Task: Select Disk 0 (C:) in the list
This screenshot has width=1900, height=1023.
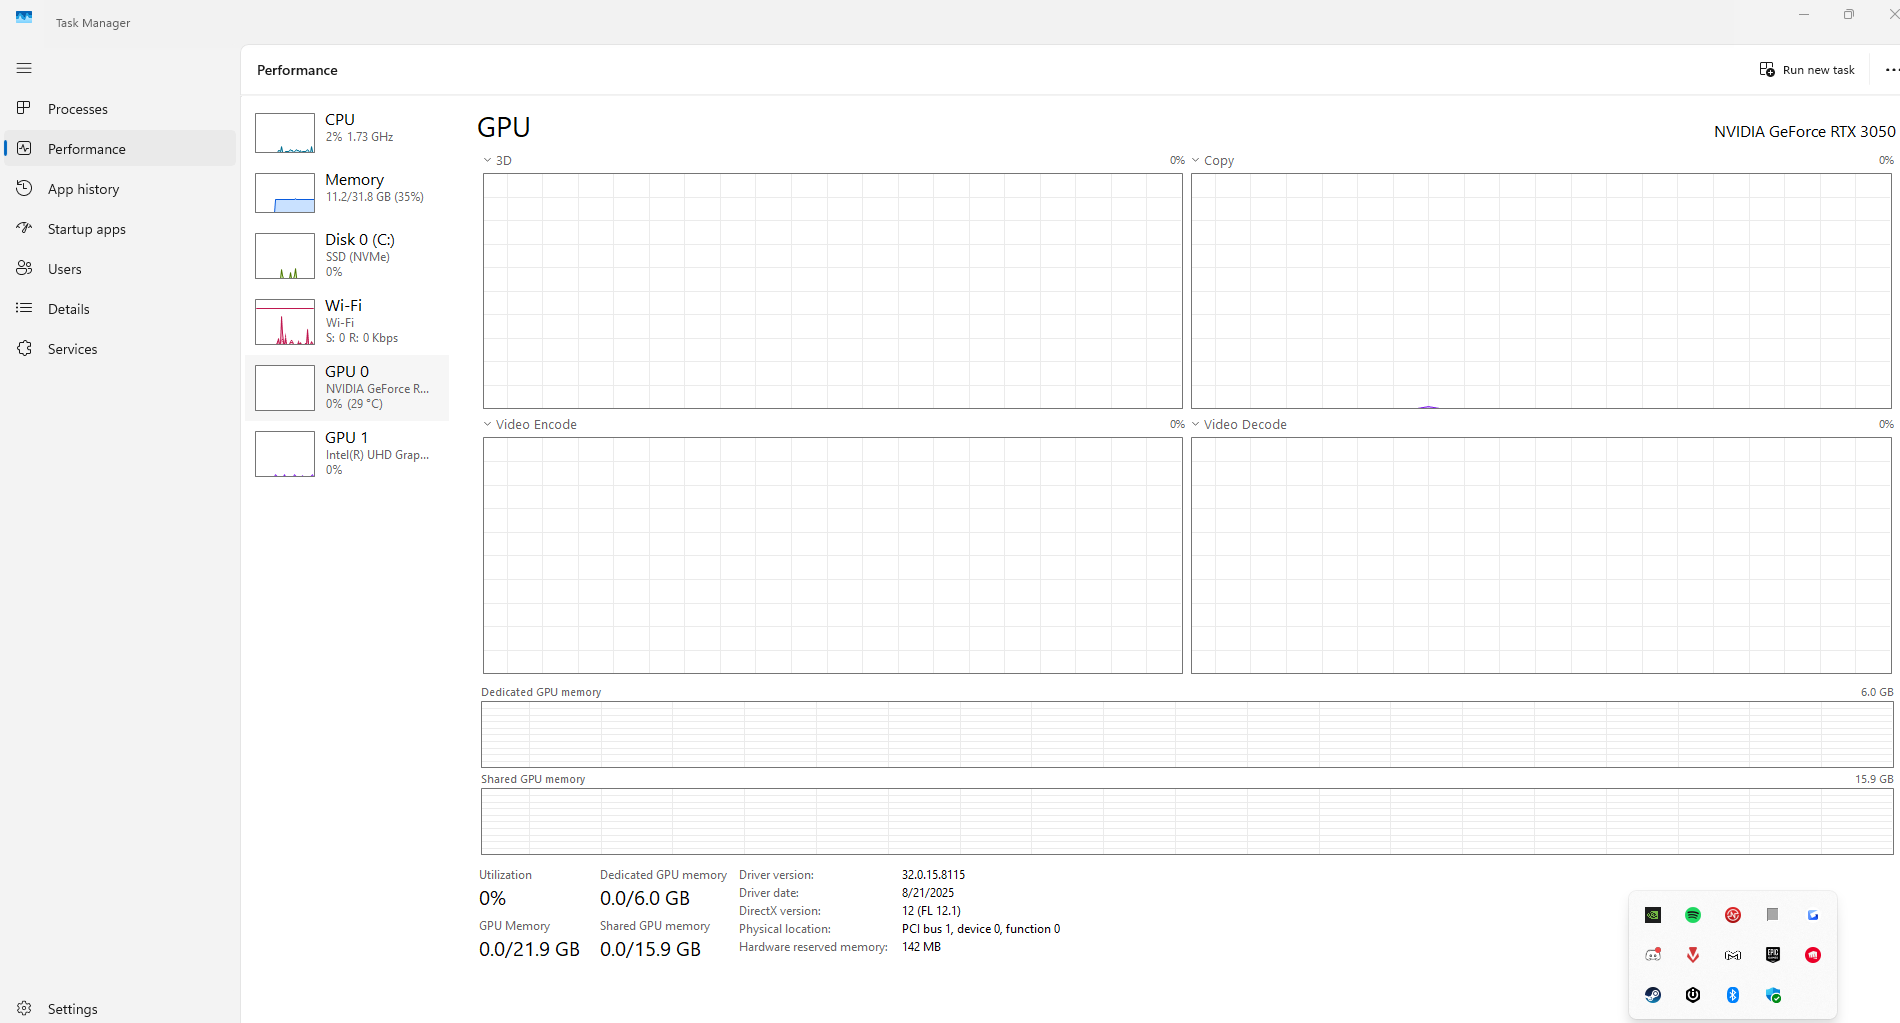Action: [347, 255]
